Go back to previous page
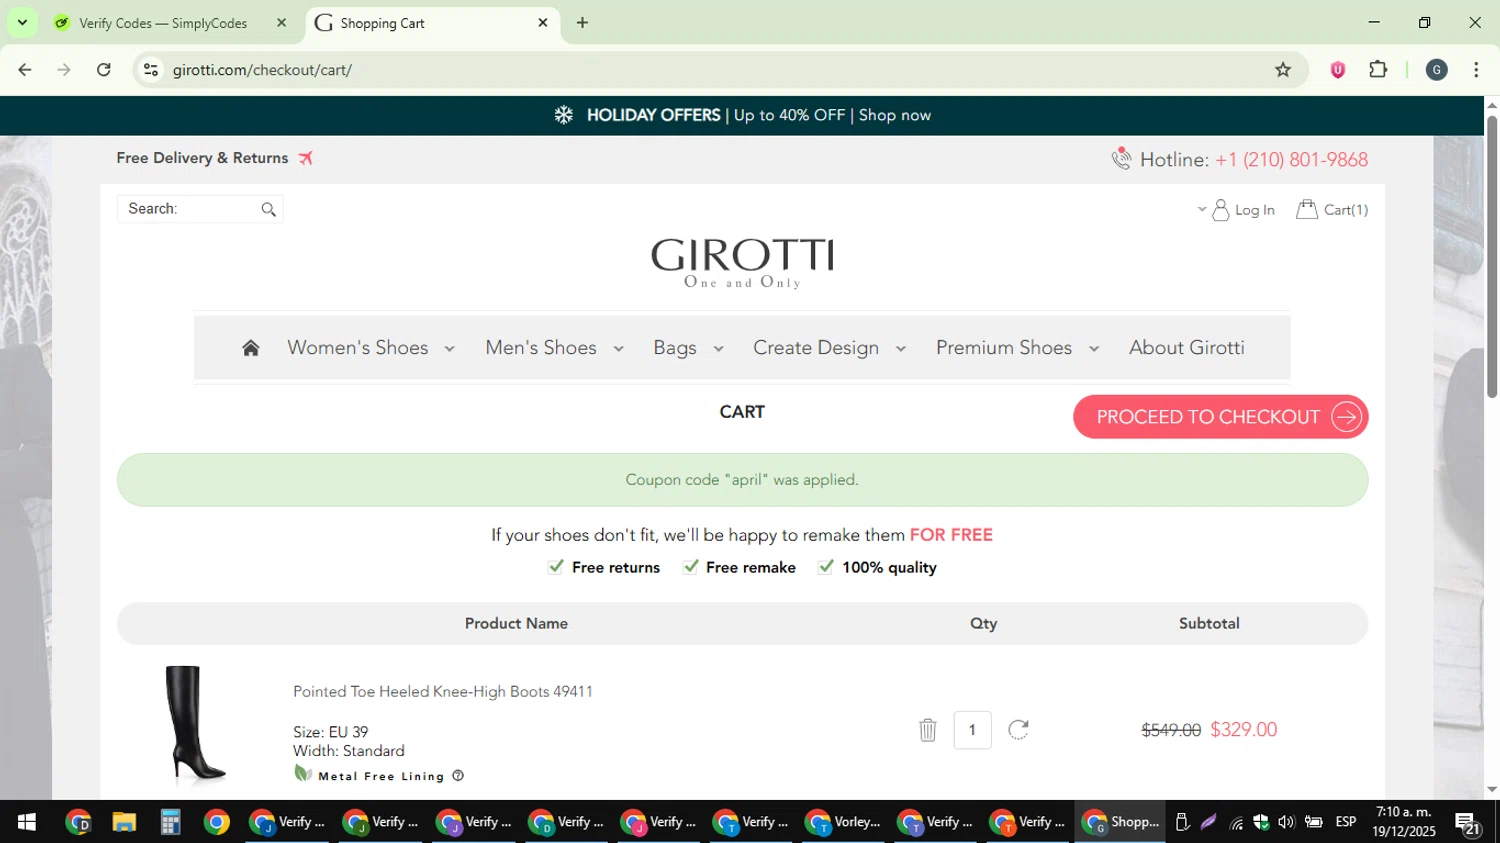 point(25,70)
